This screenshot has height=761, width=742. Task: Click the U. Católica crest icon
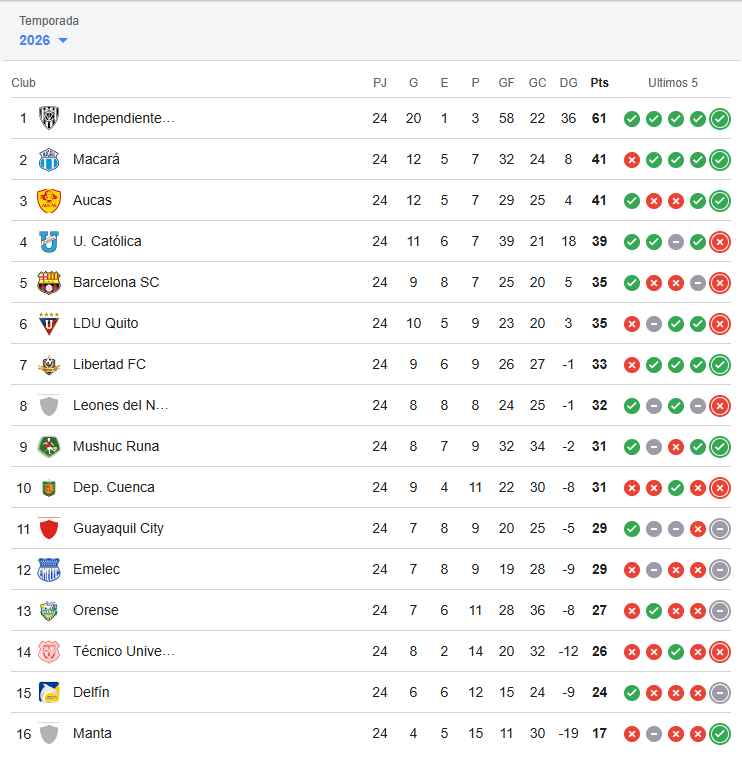[x=49, y=241]
